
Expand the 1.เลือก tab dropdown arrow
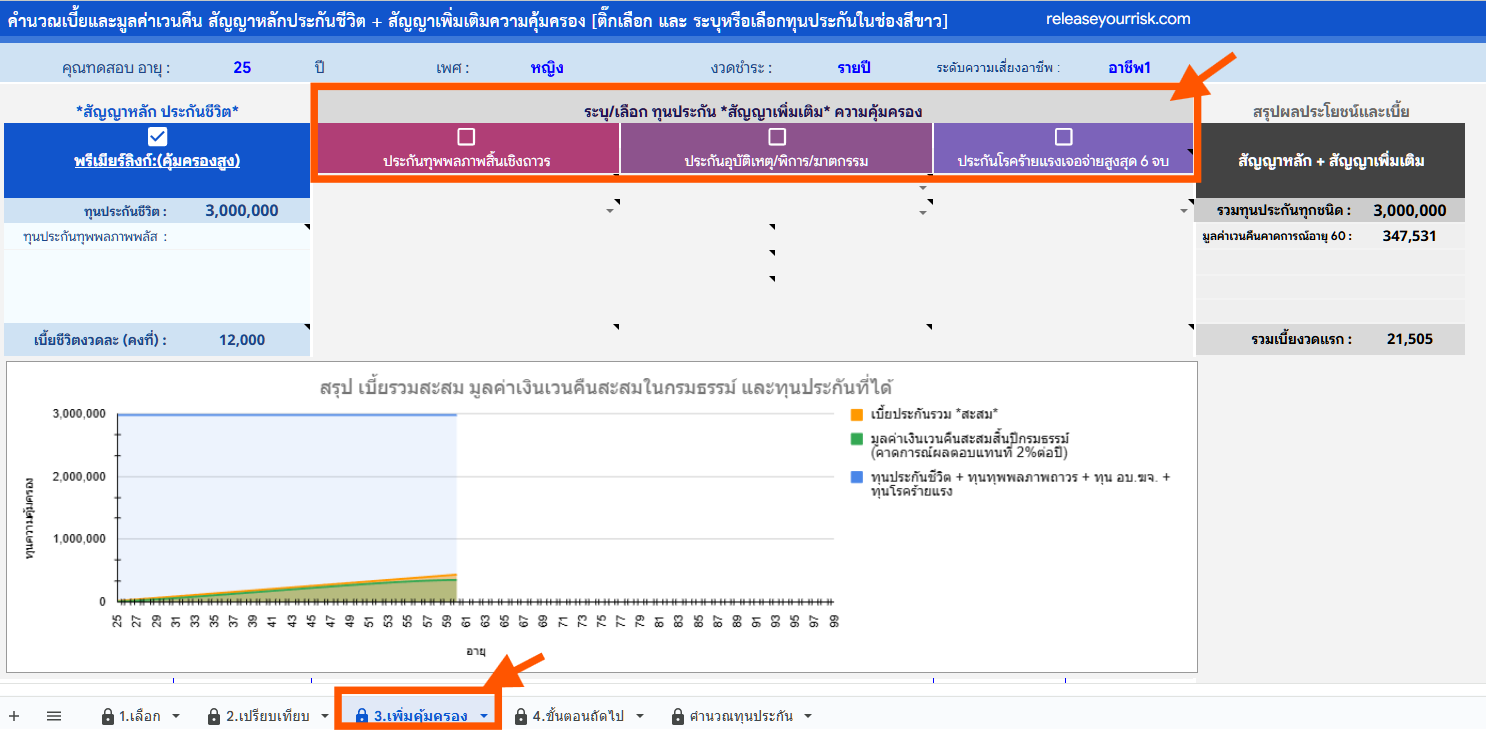(176, 716)
